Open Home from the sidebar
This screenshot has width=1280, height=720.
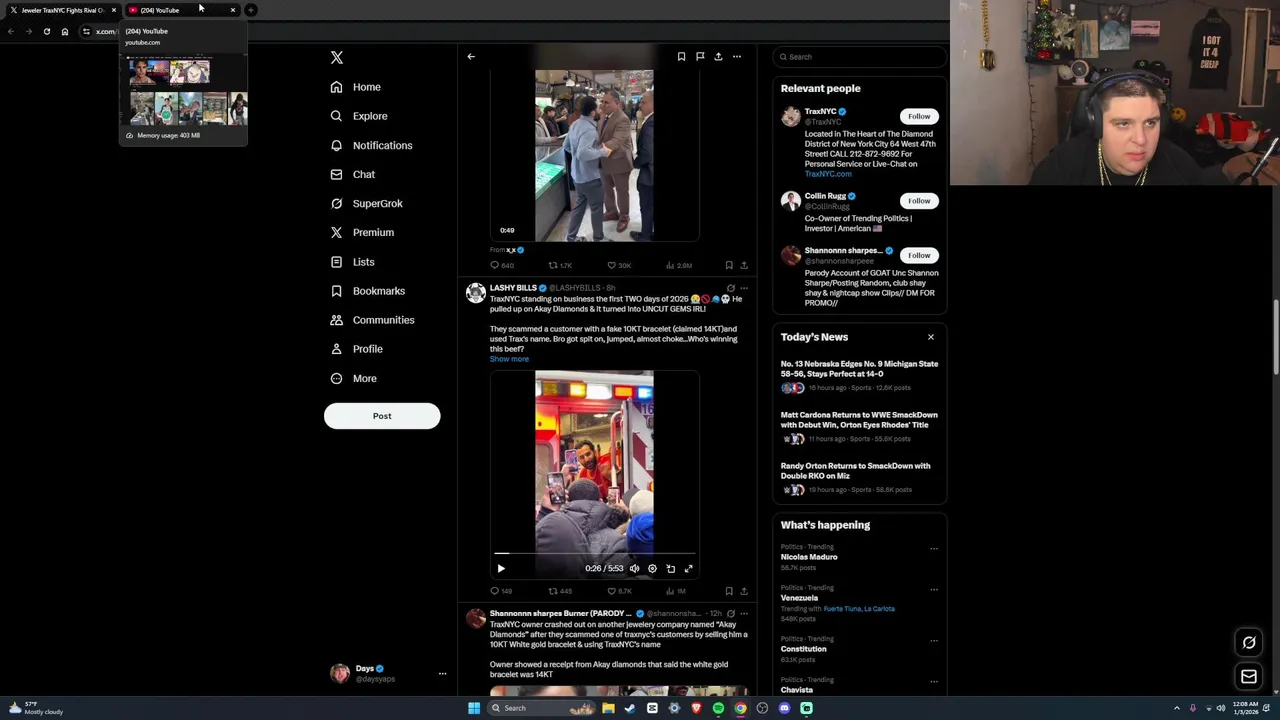pyautogui.click(x=356, y=87)
